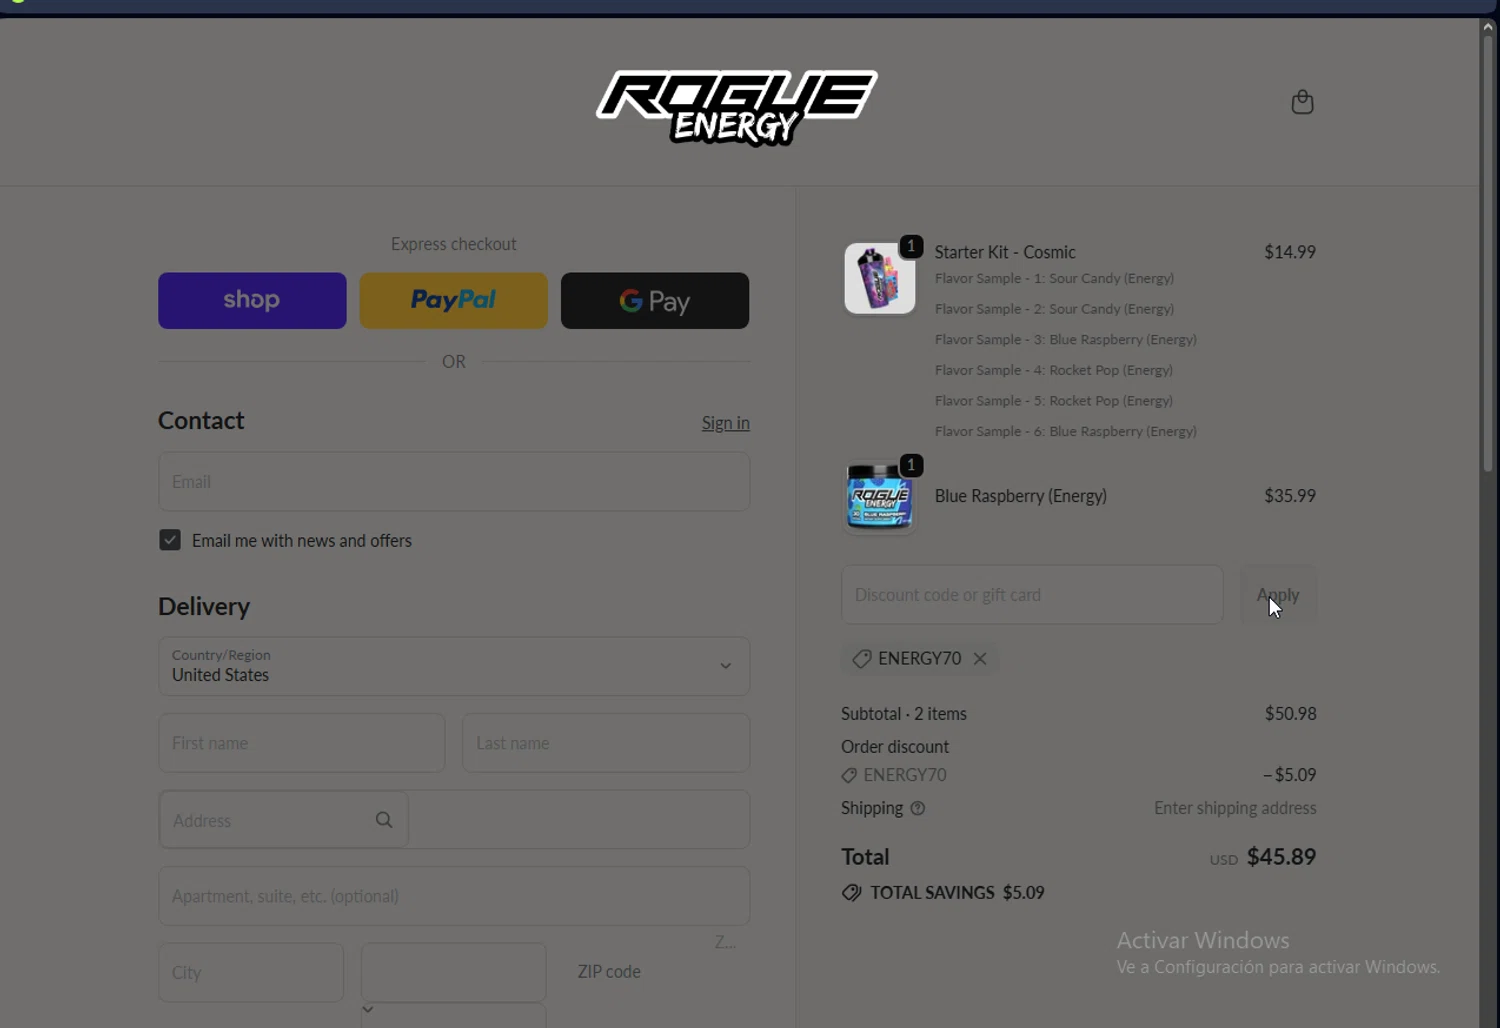Pay with Shop Pay express button
Image resolution: width=1500 pixels, height=1028 pixels.
click(x=252, y=301)
